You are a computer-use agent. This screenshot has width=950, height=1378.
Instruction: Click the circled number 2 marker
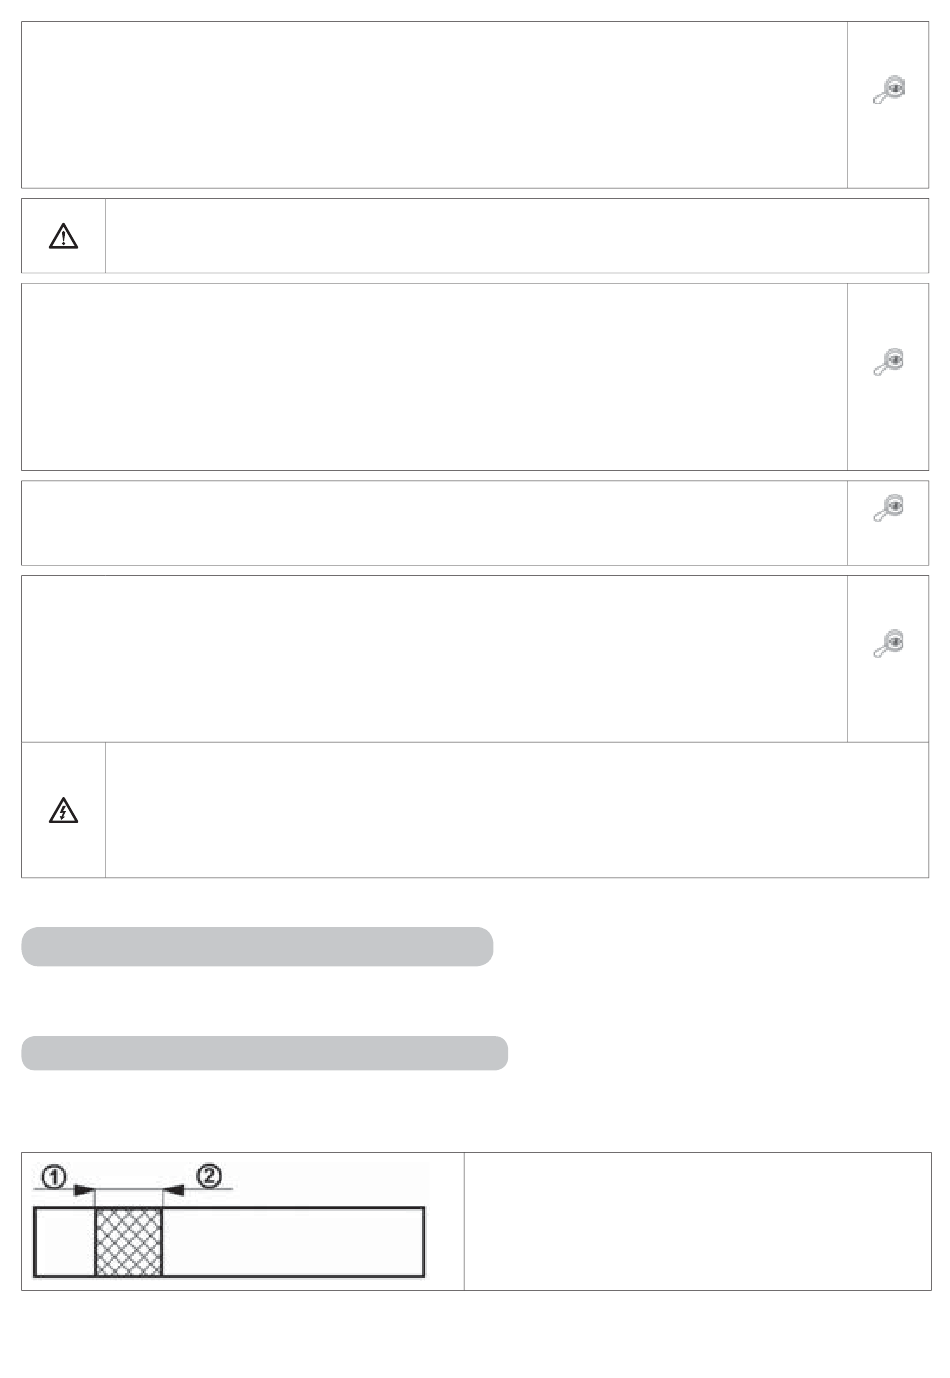[210, 1176]
